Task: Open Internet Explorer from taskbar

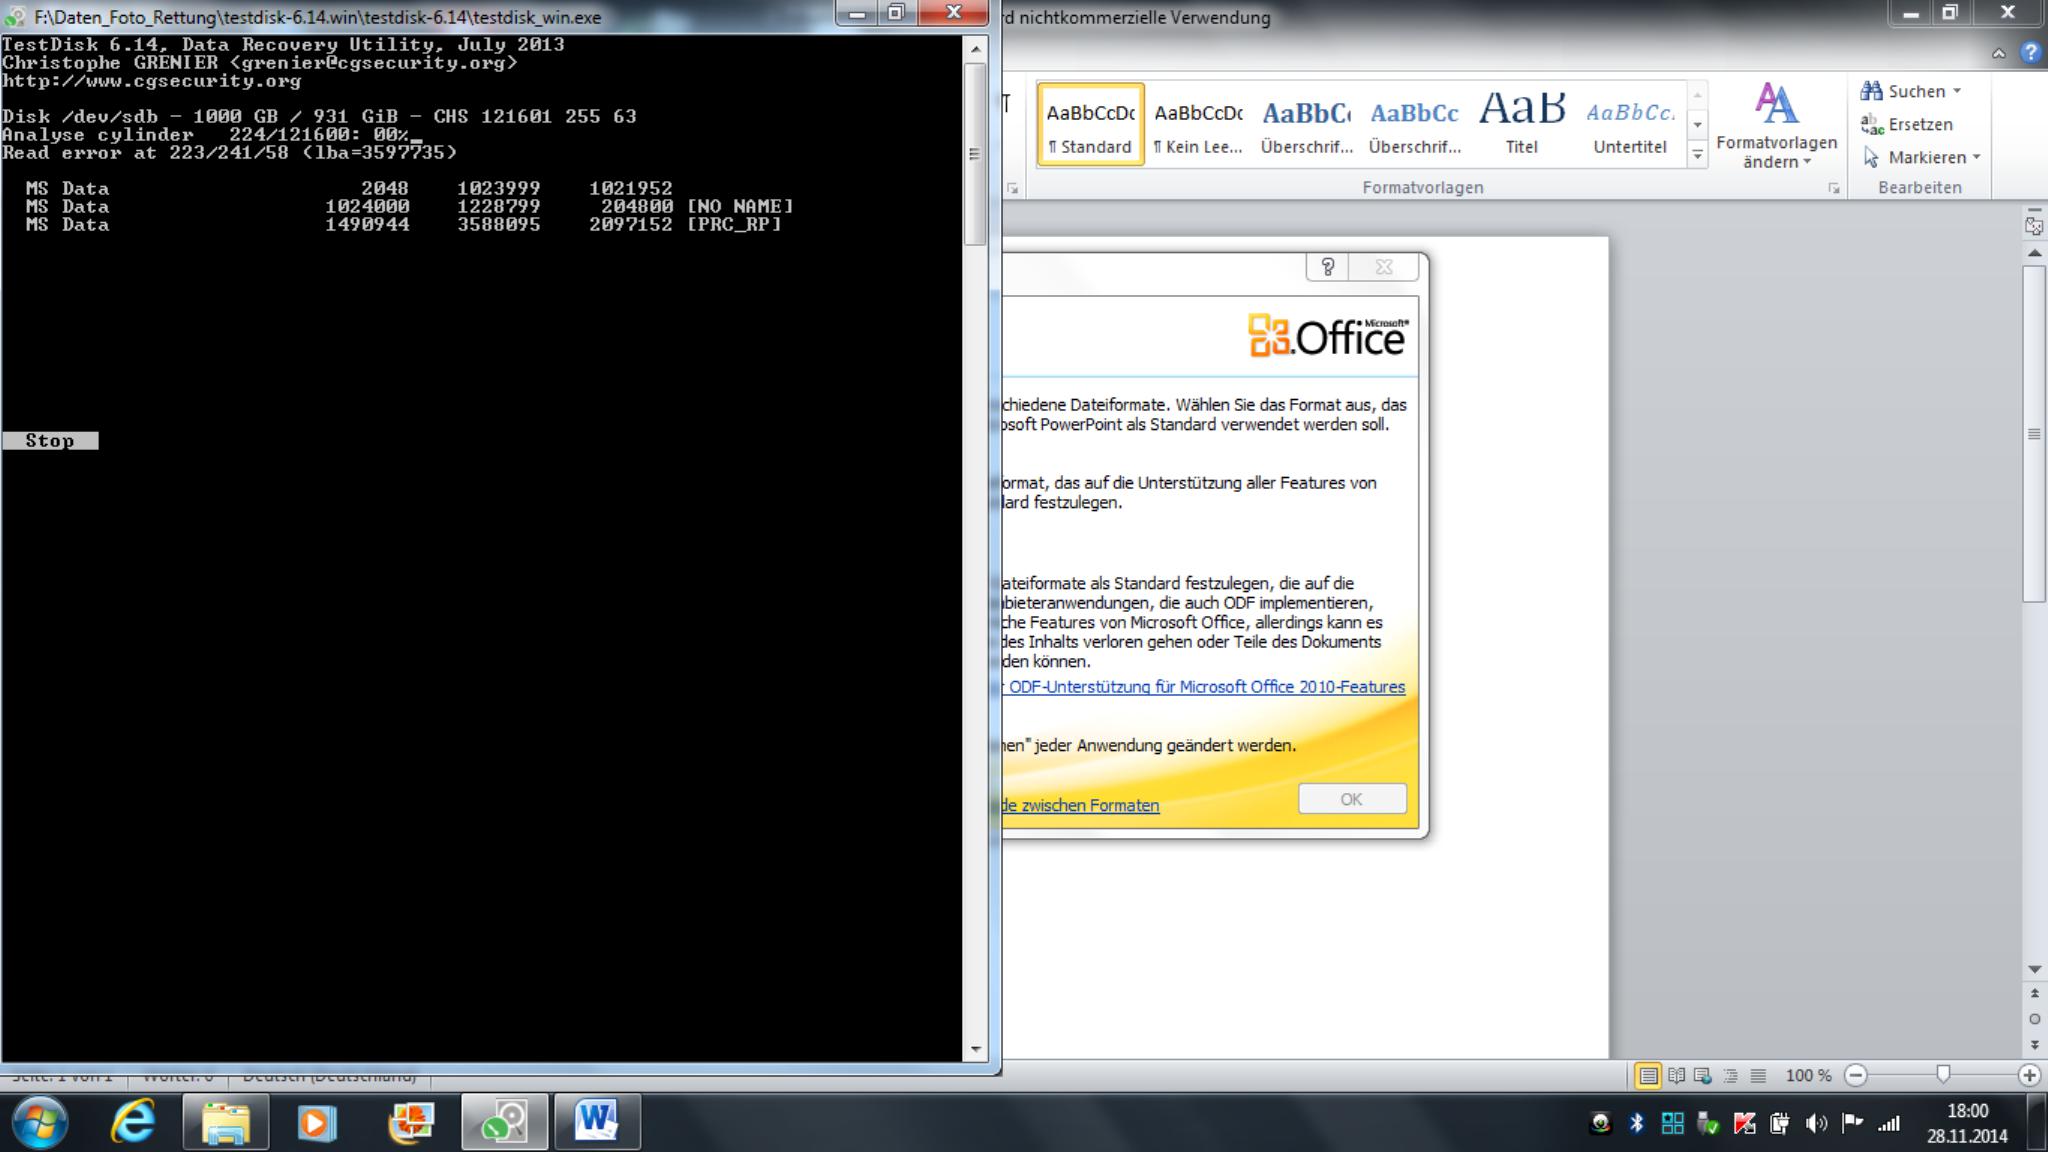Action: pyautogui.click(x=133, y=1122)
